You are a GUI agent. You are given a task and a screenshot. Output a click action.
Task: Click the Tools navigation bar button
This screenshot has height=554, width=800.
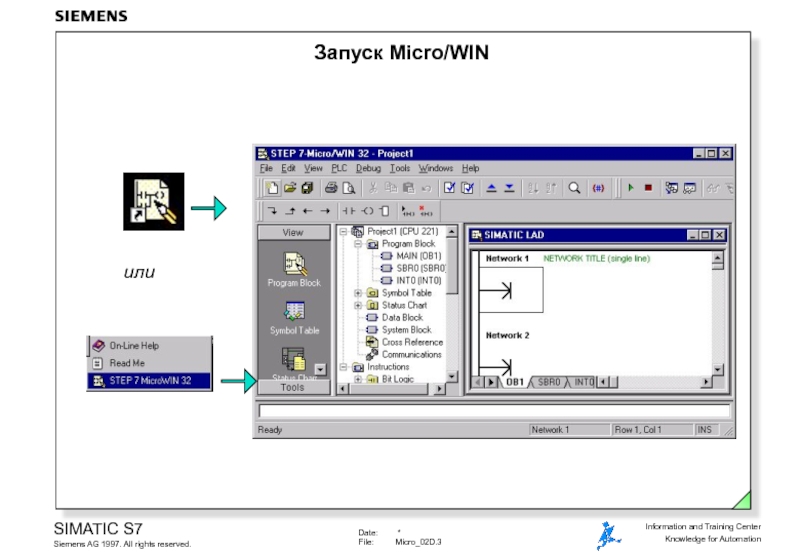click(x=293, y=388)
